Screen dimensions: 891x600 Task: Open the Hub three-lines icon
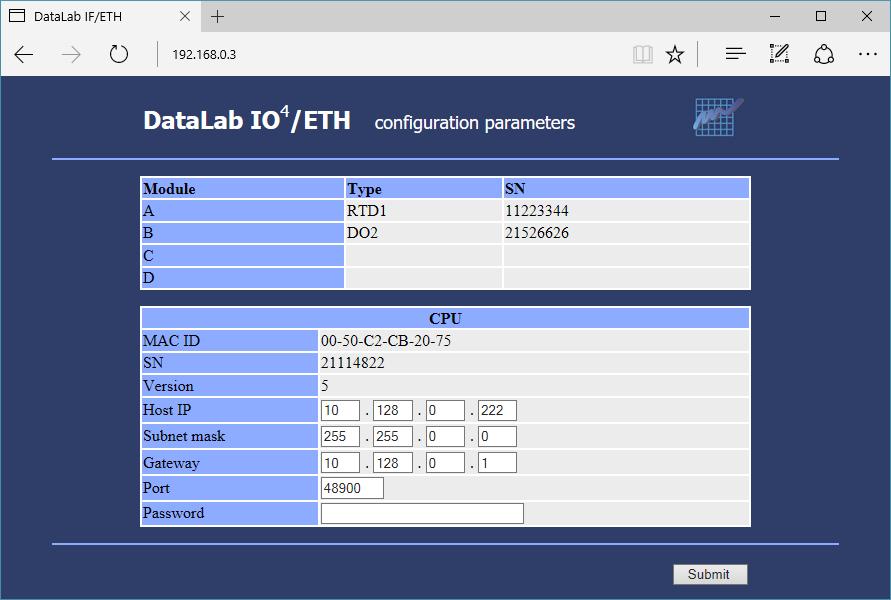click(x=735, y=54)
